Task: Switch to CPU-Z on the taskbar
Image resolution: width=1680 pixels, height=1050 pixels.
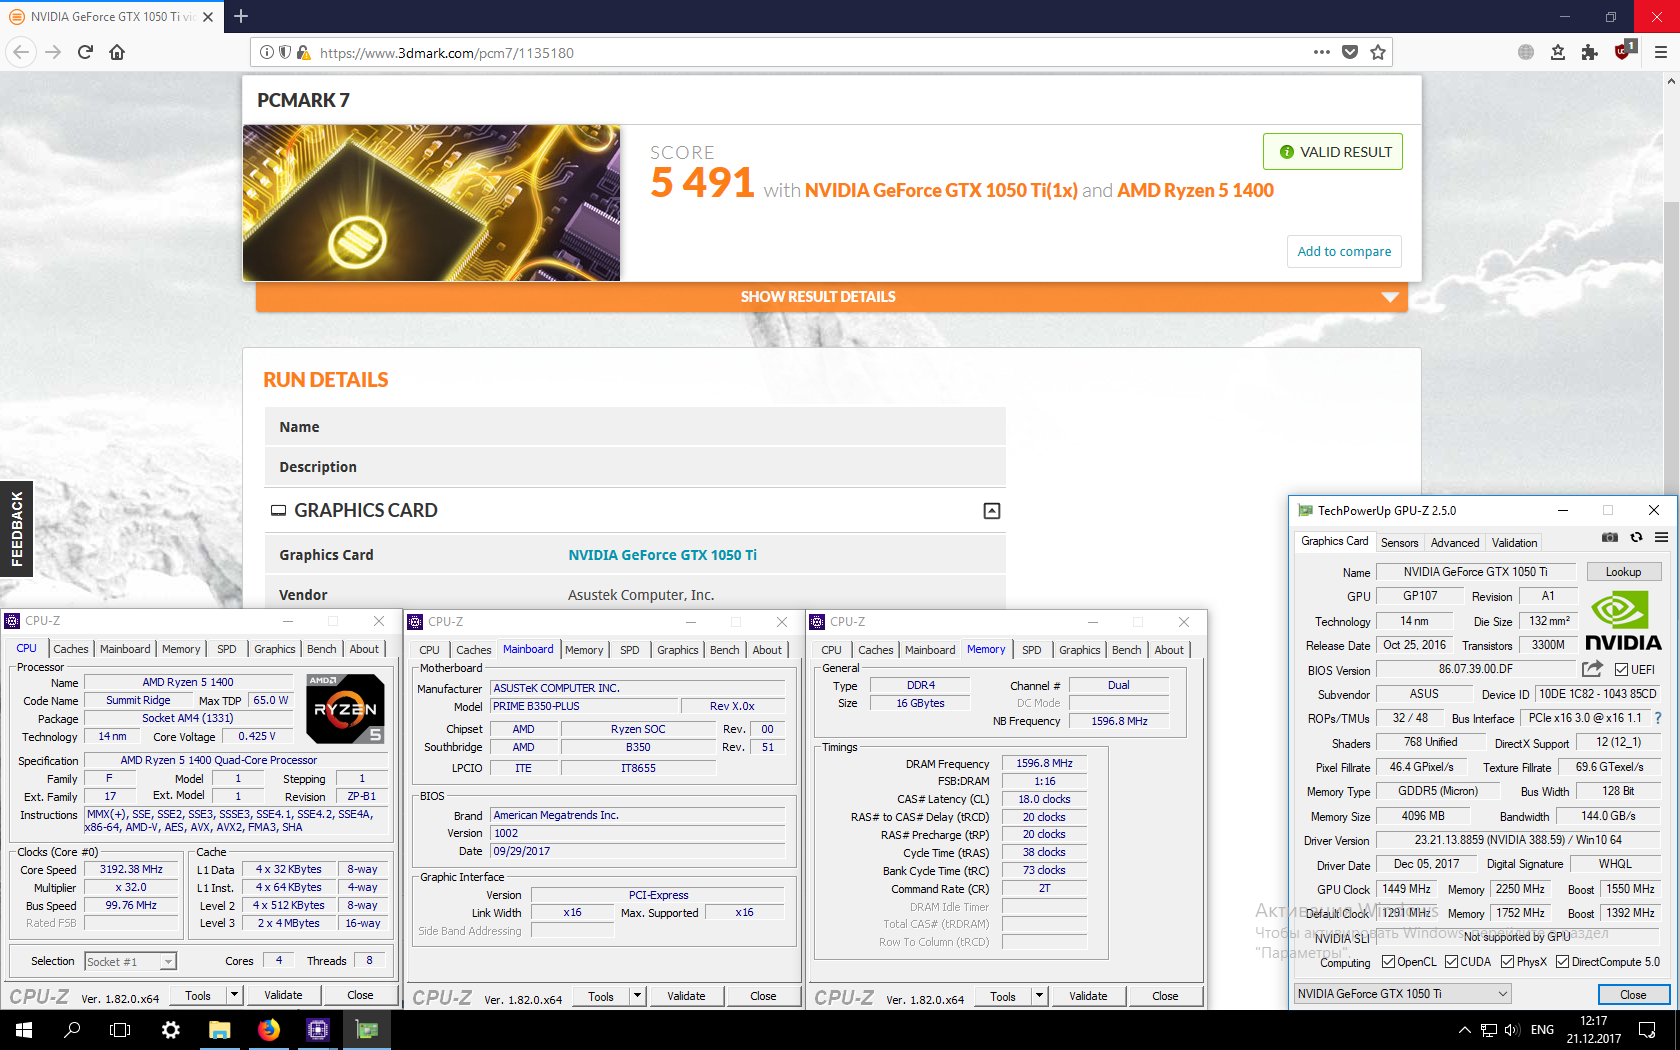Action: pyautogui.click(x=317, y=1029)
